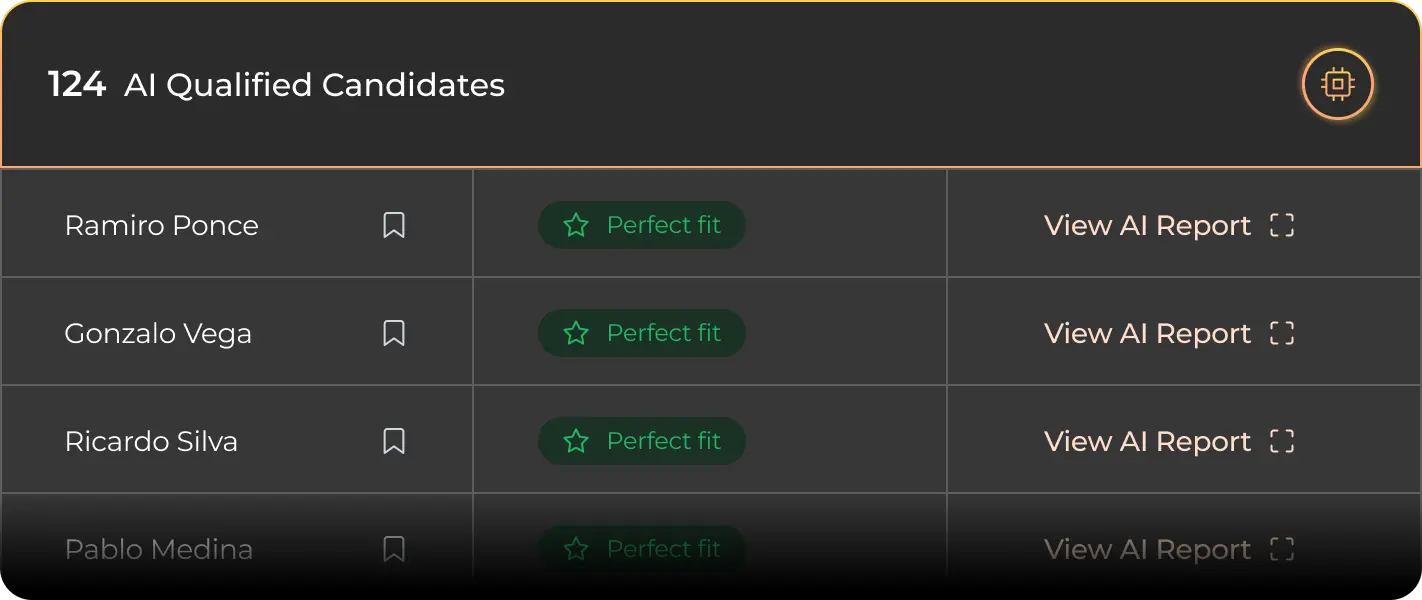This screenshot has height=600, width=1422.
Task: Toggle bookmark for Ricardo Silva
Action: point(394,441)
